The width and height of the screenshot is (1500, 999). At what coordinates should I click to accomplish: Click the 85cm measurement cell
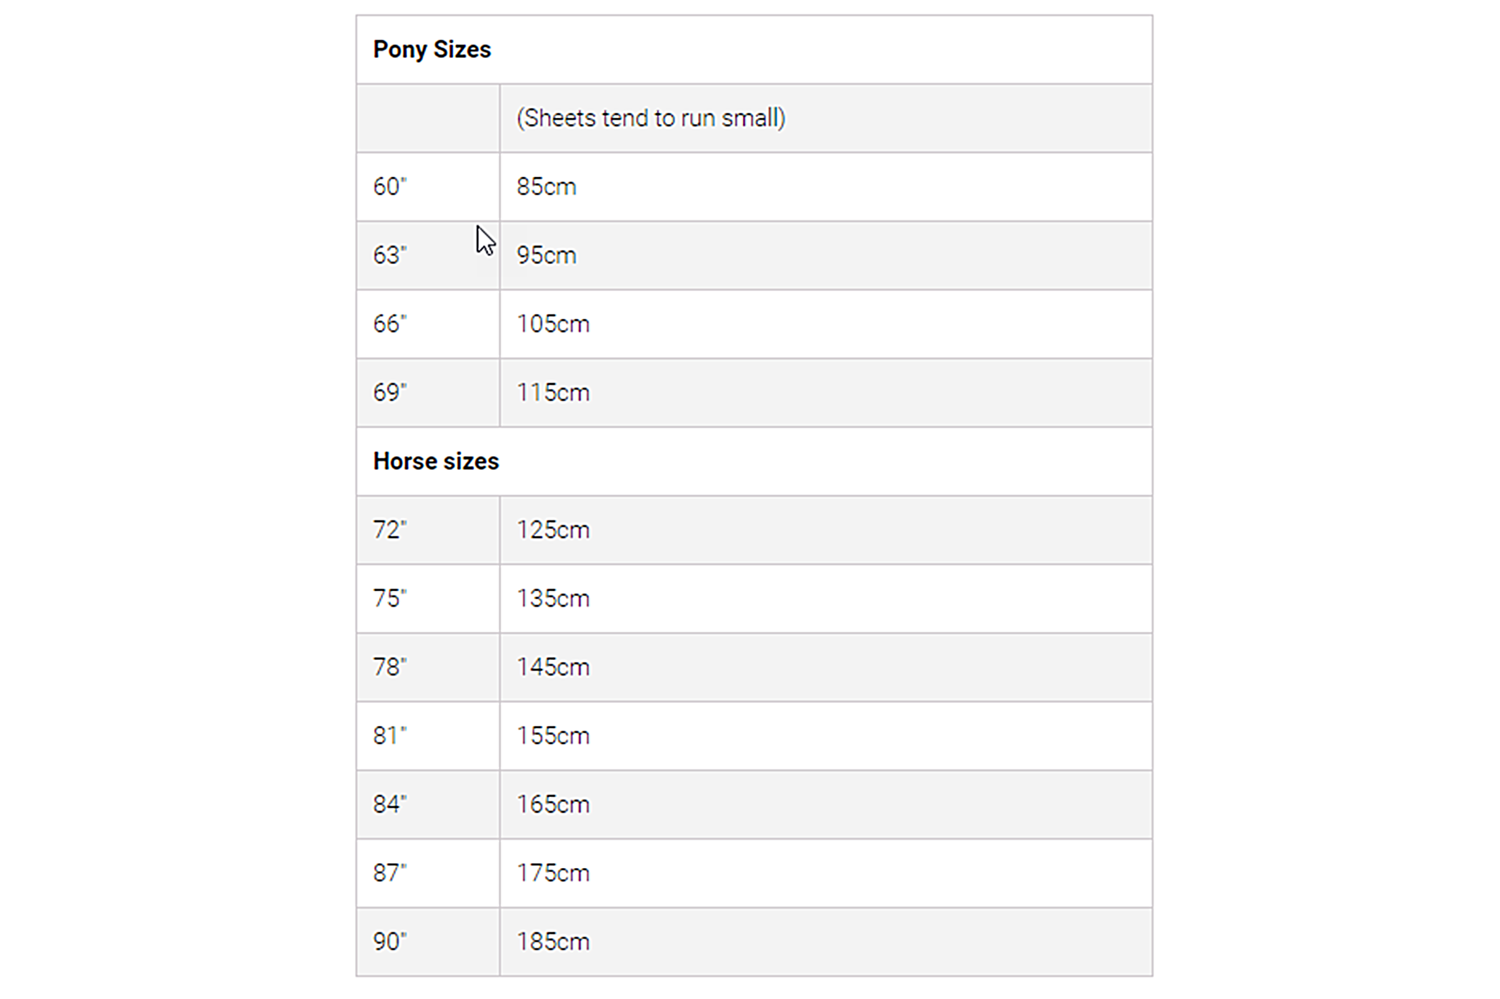click(547, 187)
